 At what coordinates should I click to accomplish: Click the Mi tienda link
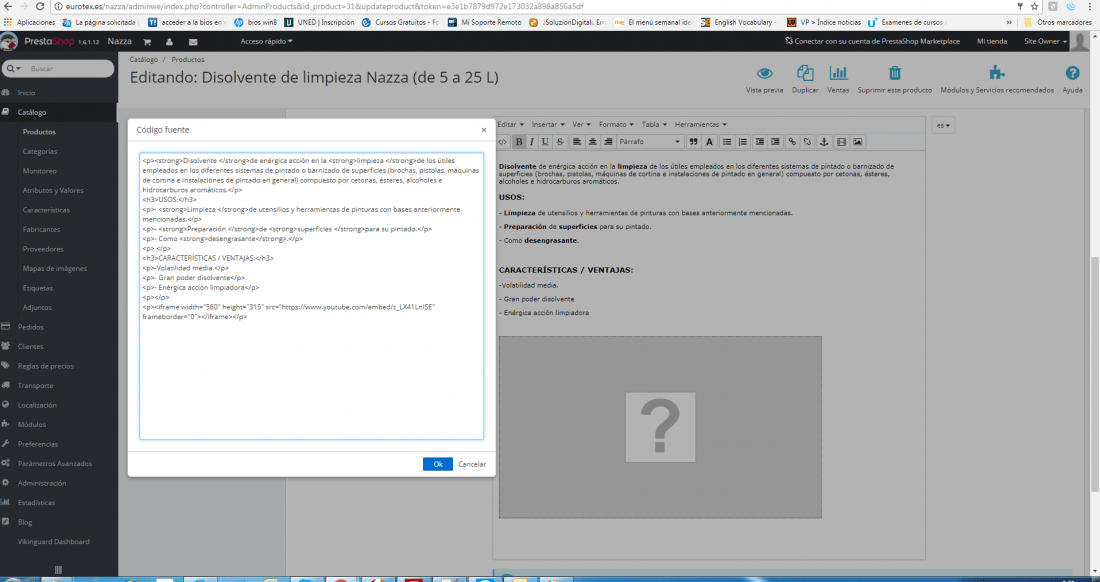pyautogui.click(x=992, y=41)
